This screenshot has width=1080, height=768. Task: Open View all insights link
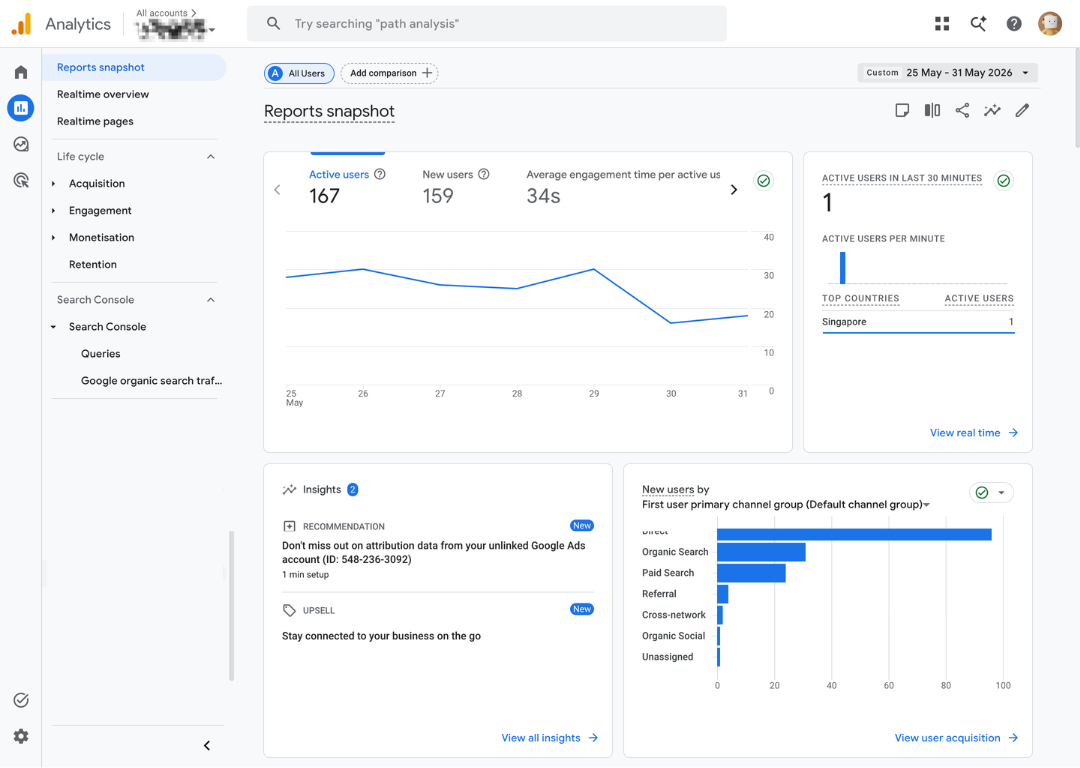pyautogui.click(x=549, y=738)
